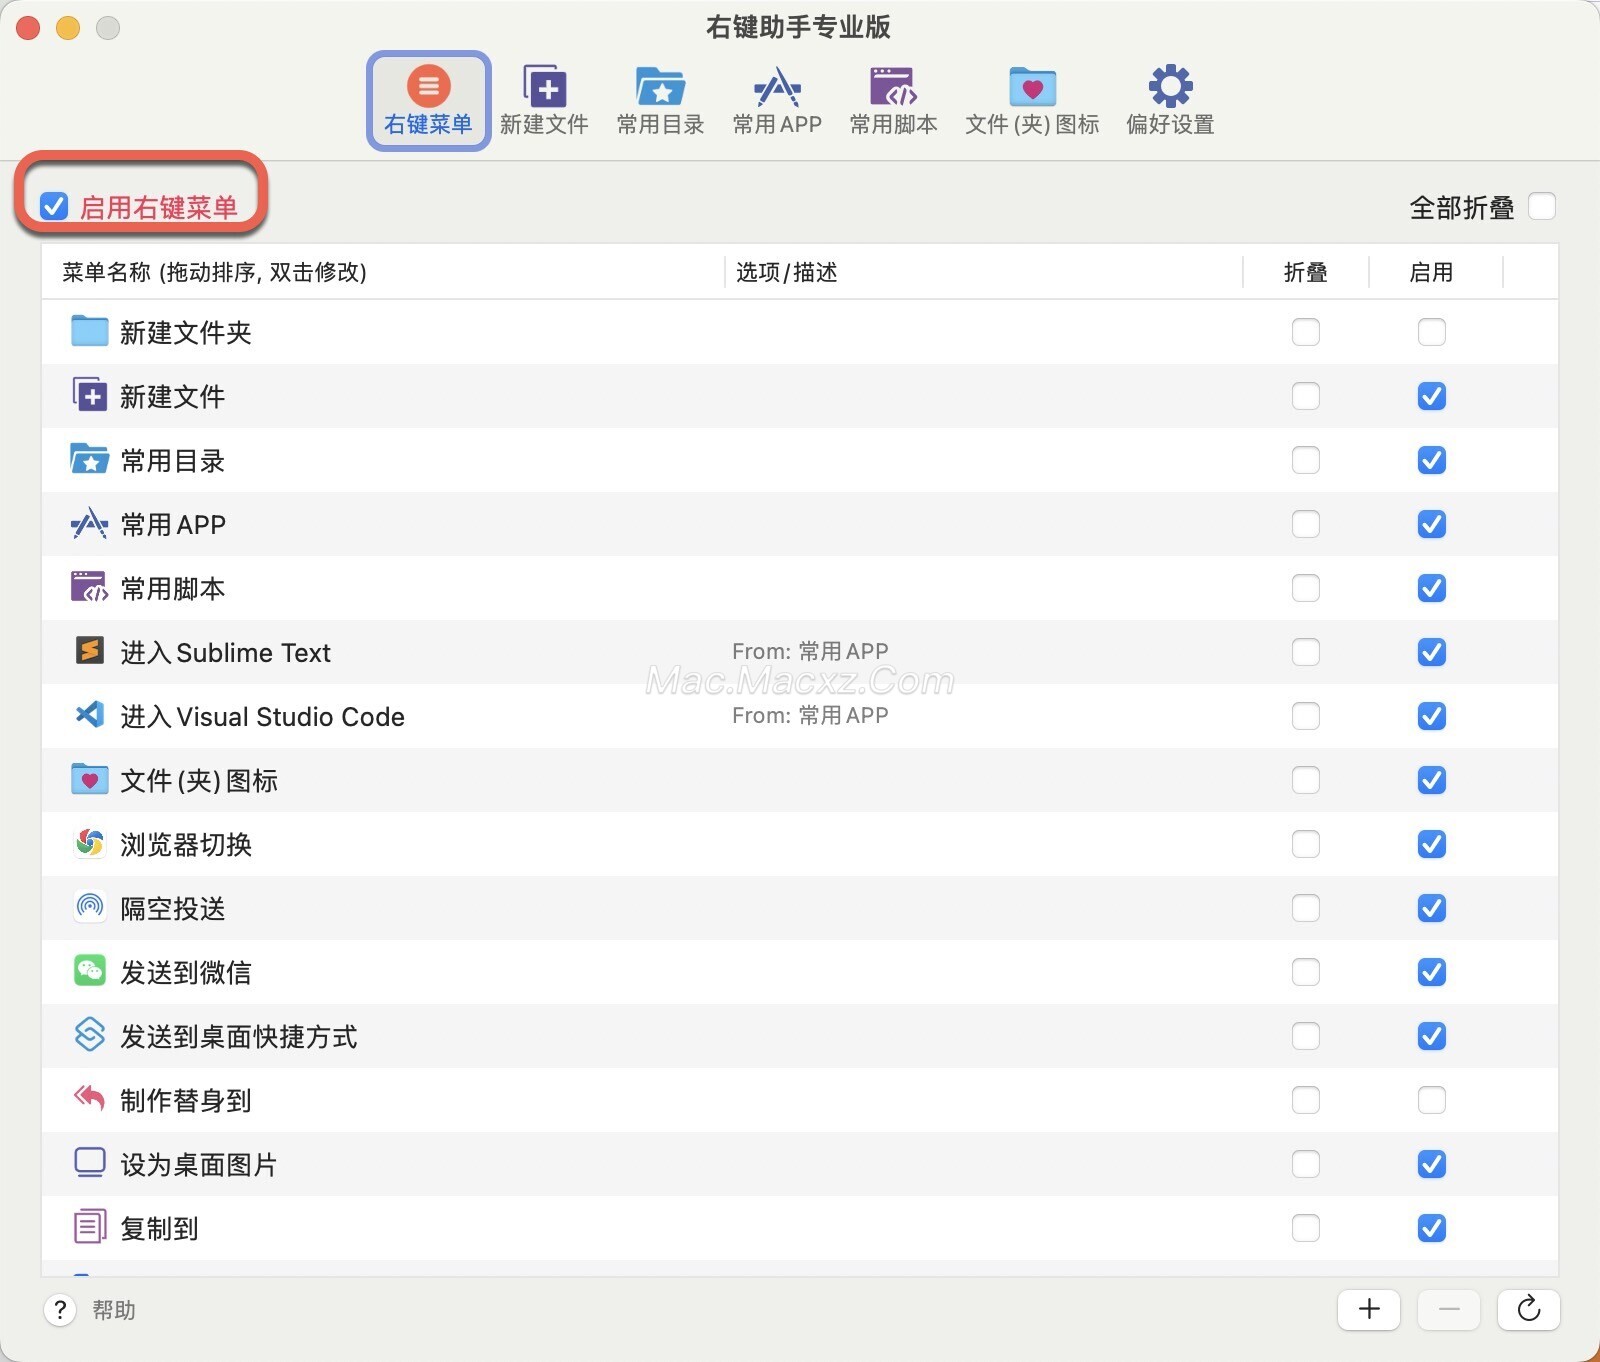Select the 右键菜单 tab
Viewport: 1600px width, 1362px height.
(428, 100)
